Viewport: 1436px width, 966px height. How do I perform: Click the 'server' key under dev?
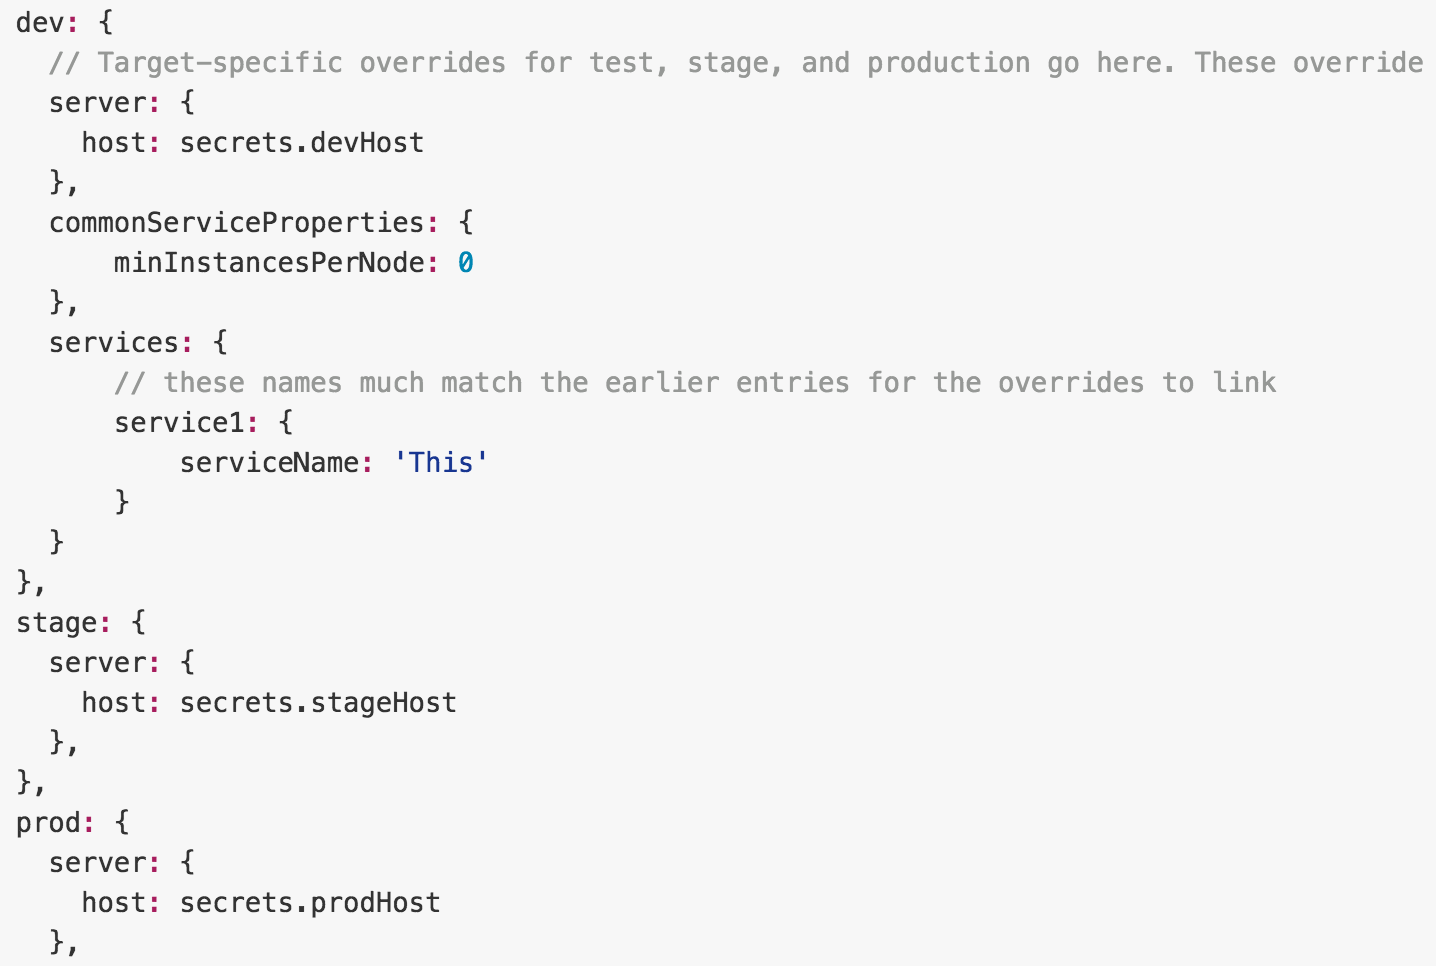[x=97, y=103]
